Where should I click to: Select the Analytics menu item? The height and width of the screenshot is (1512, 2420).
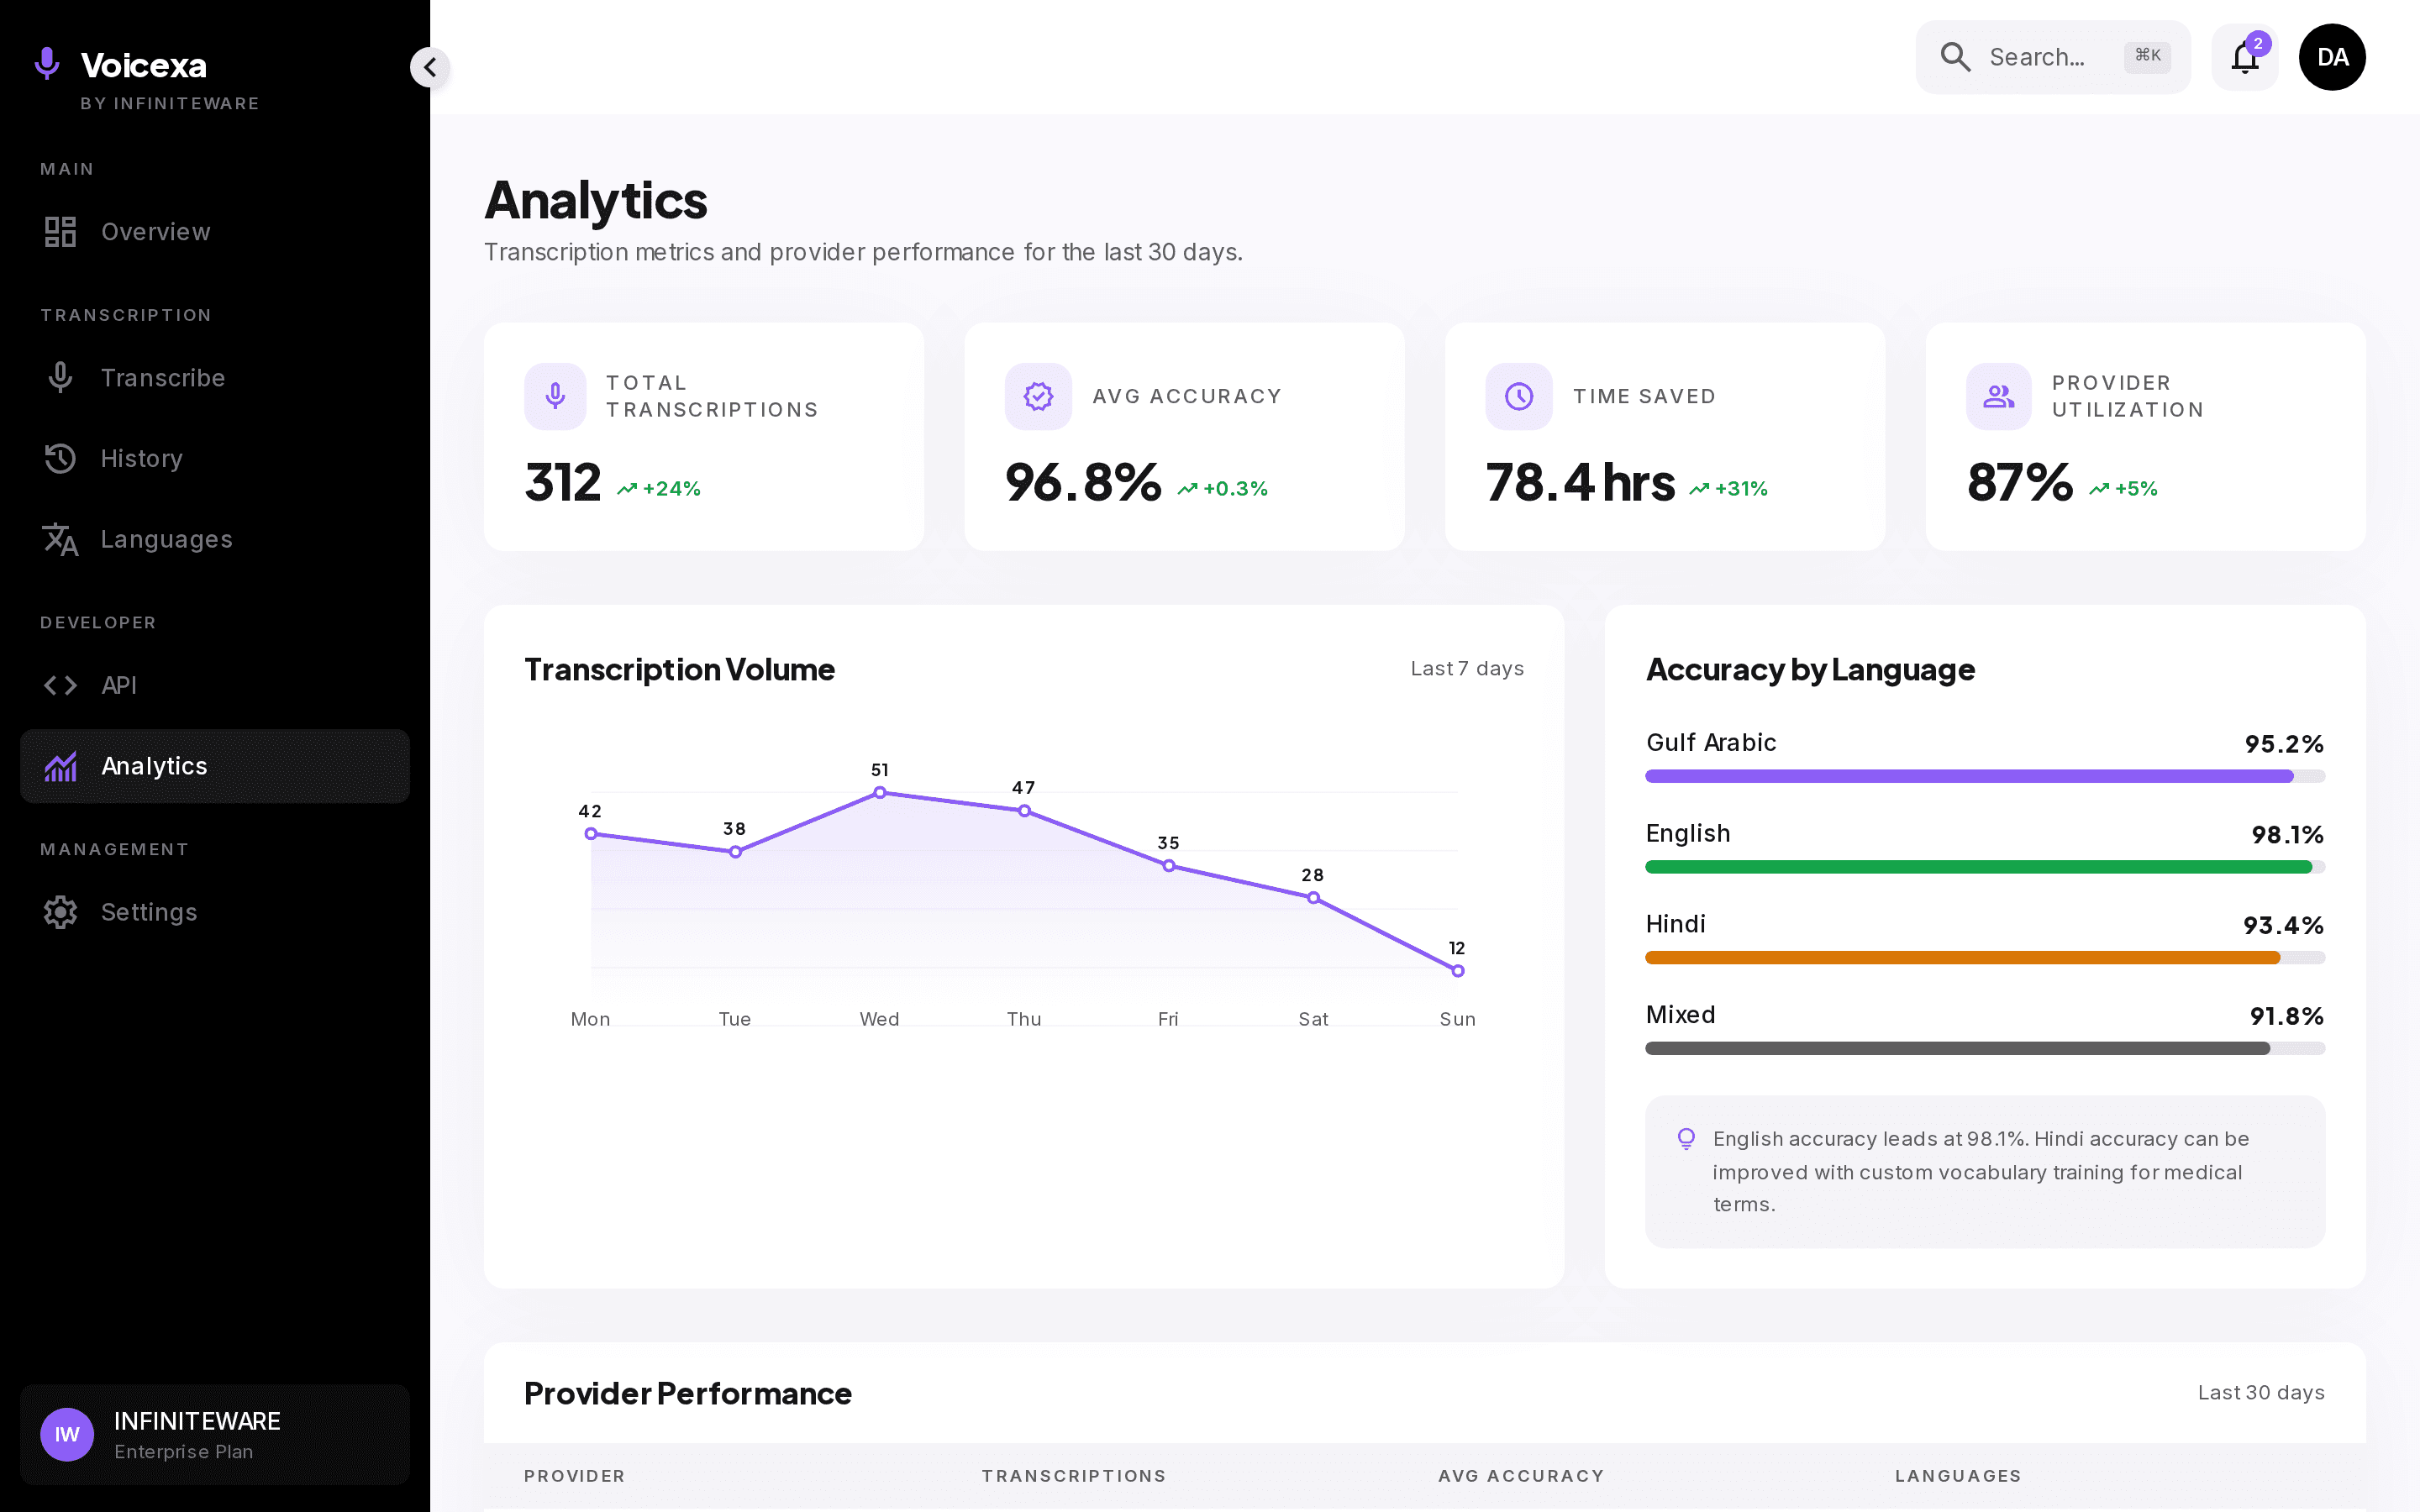(x=215, y=767)
